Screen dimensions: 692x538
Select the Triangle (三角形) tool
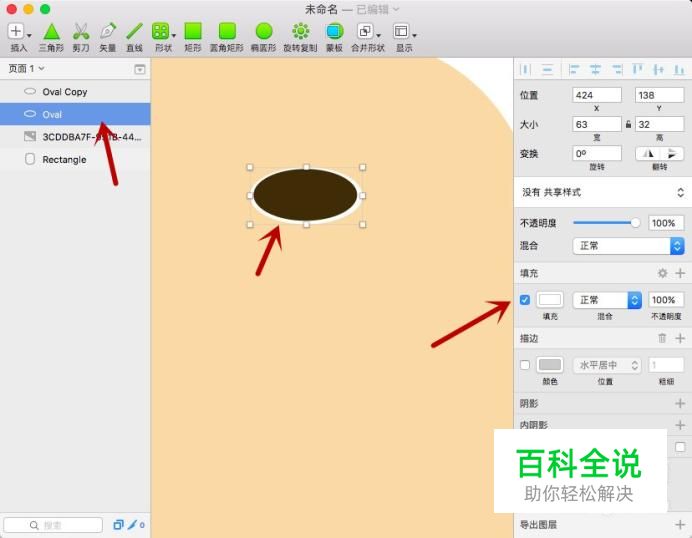pos(51,37)
